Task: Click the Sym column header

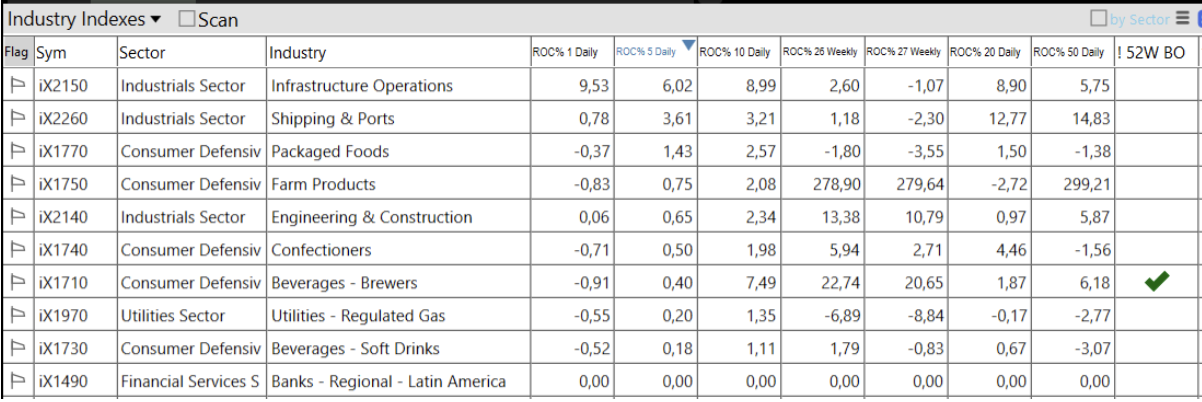Action: 51,53
